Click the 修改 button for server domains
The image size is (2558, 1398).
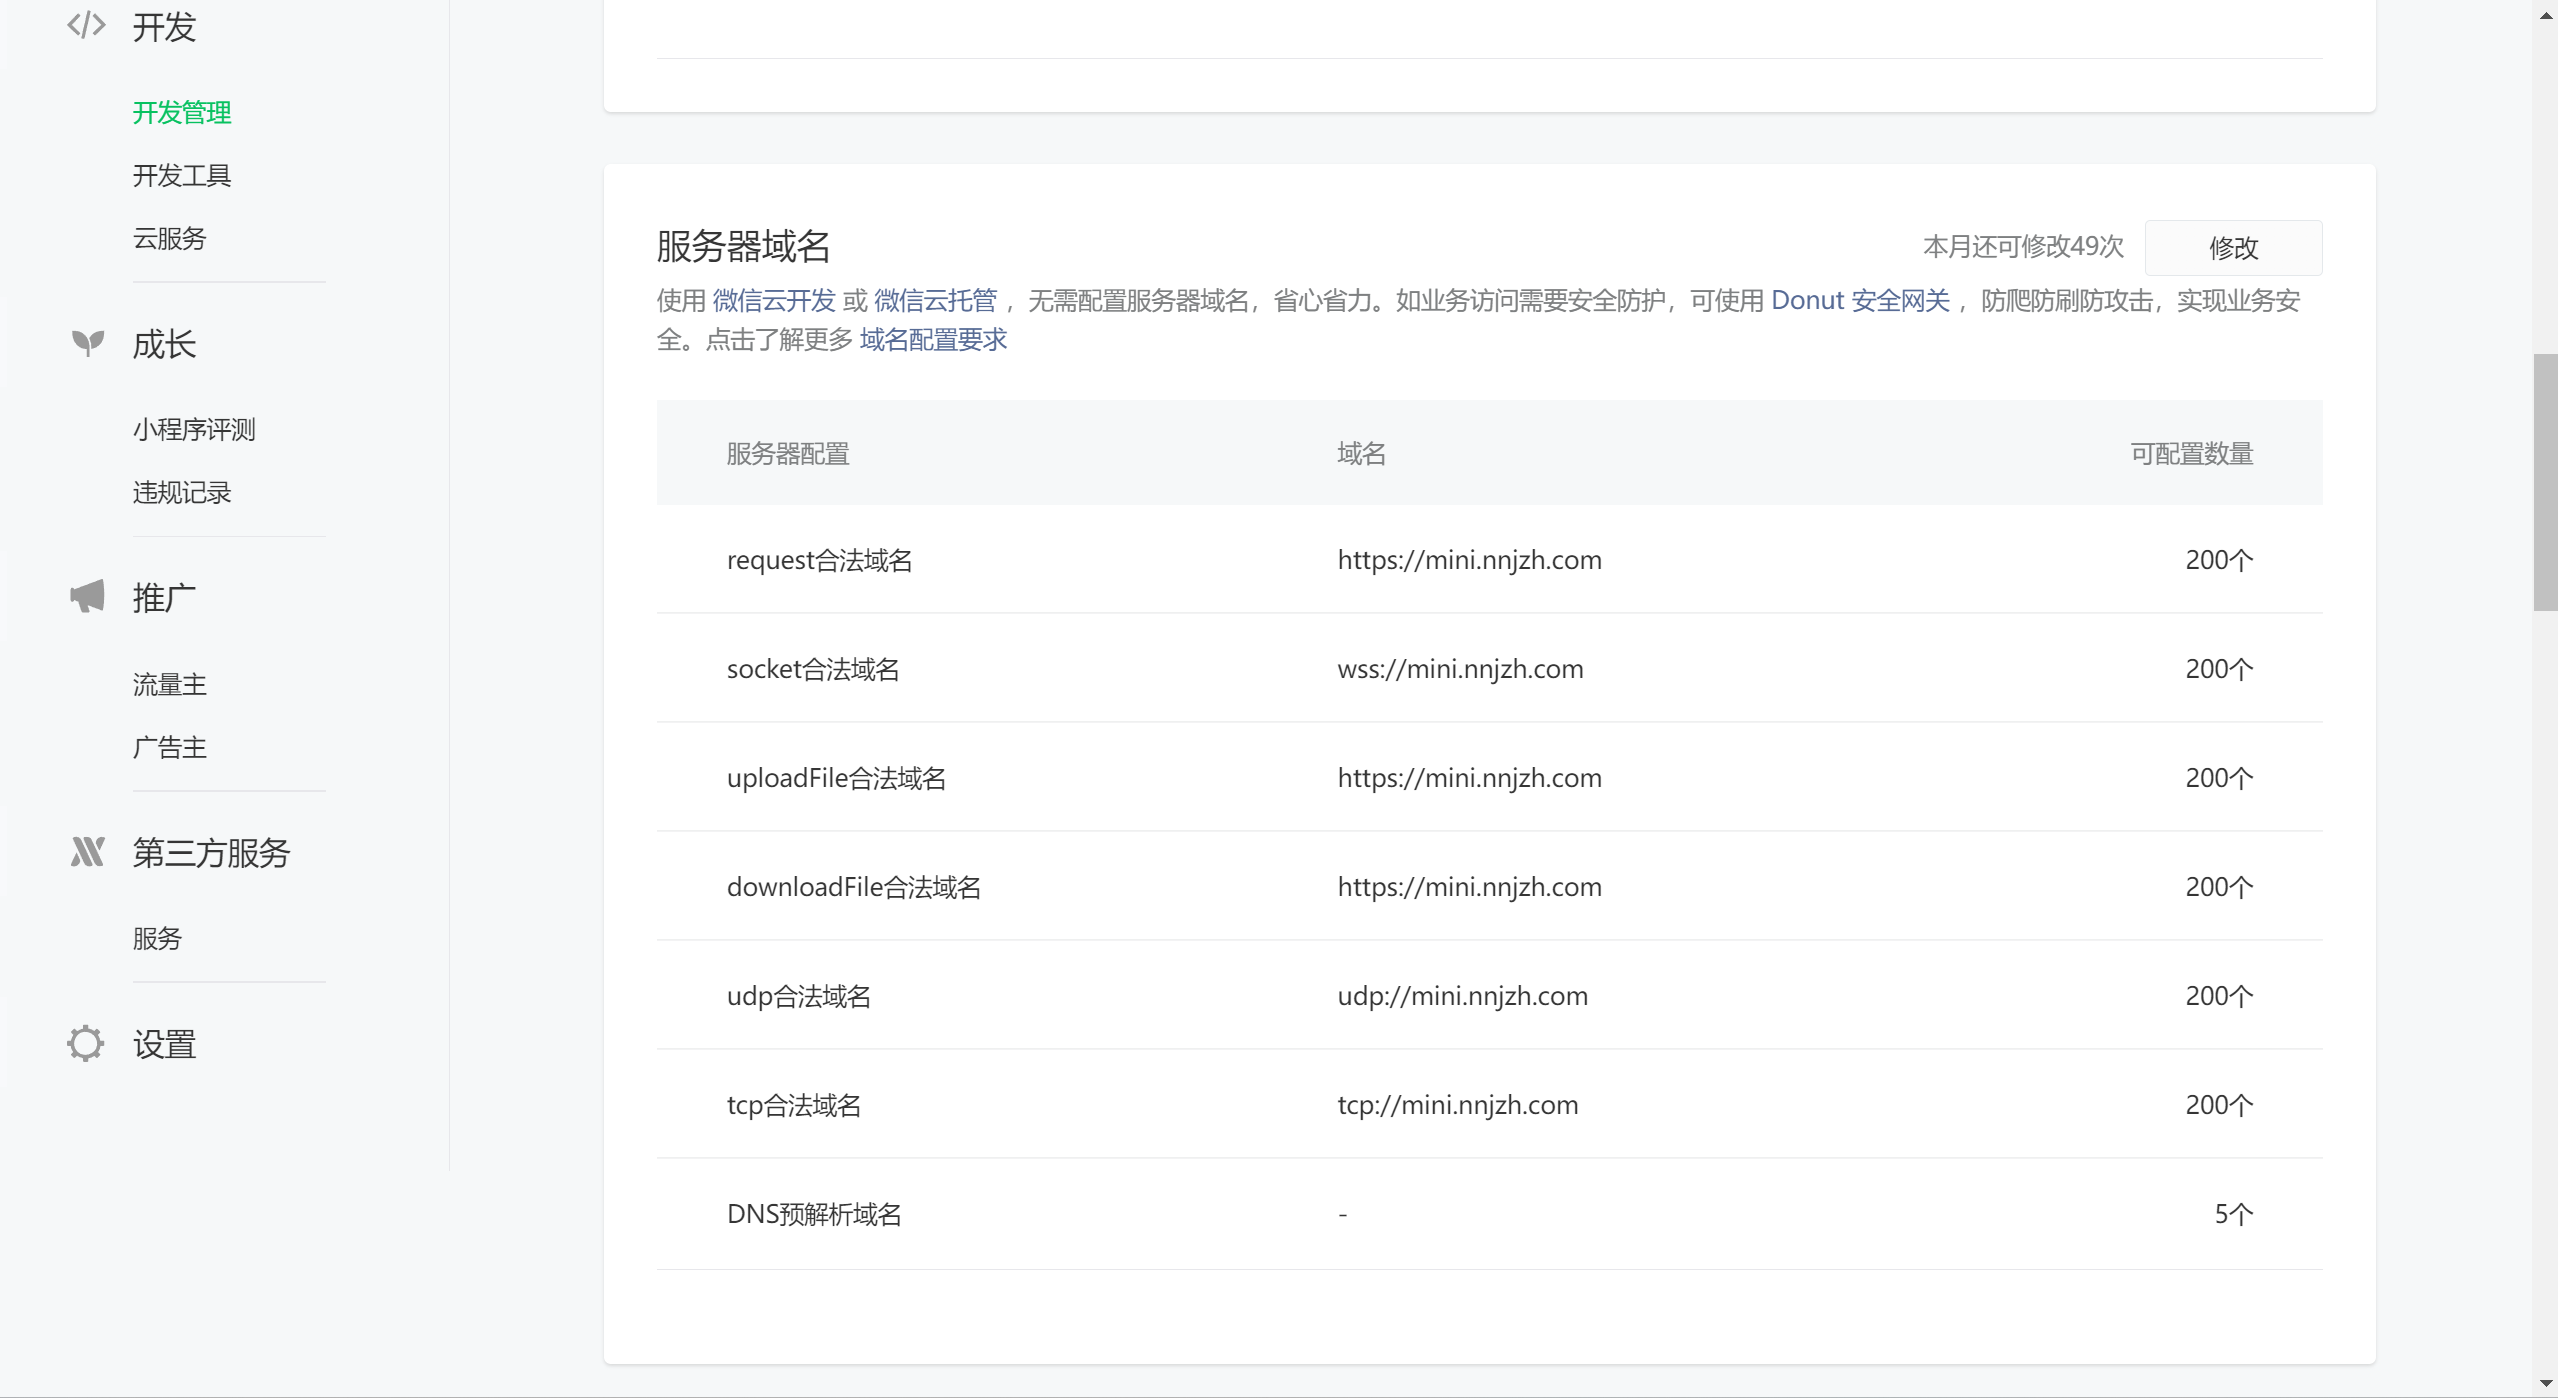point(2233,247)
